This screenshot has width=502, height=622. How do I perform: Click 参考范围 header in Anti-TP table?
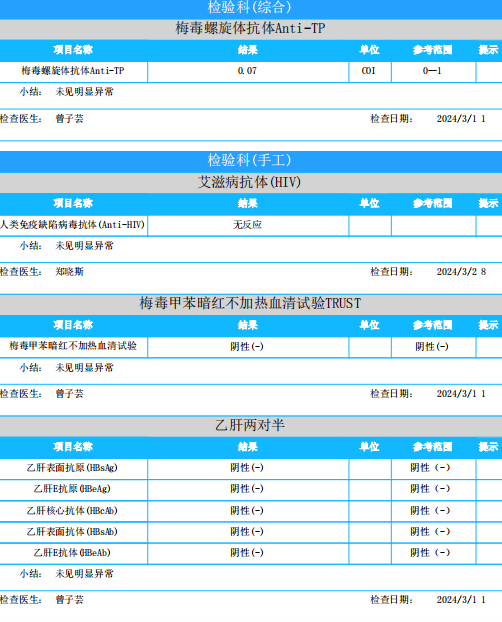(433, 50)
